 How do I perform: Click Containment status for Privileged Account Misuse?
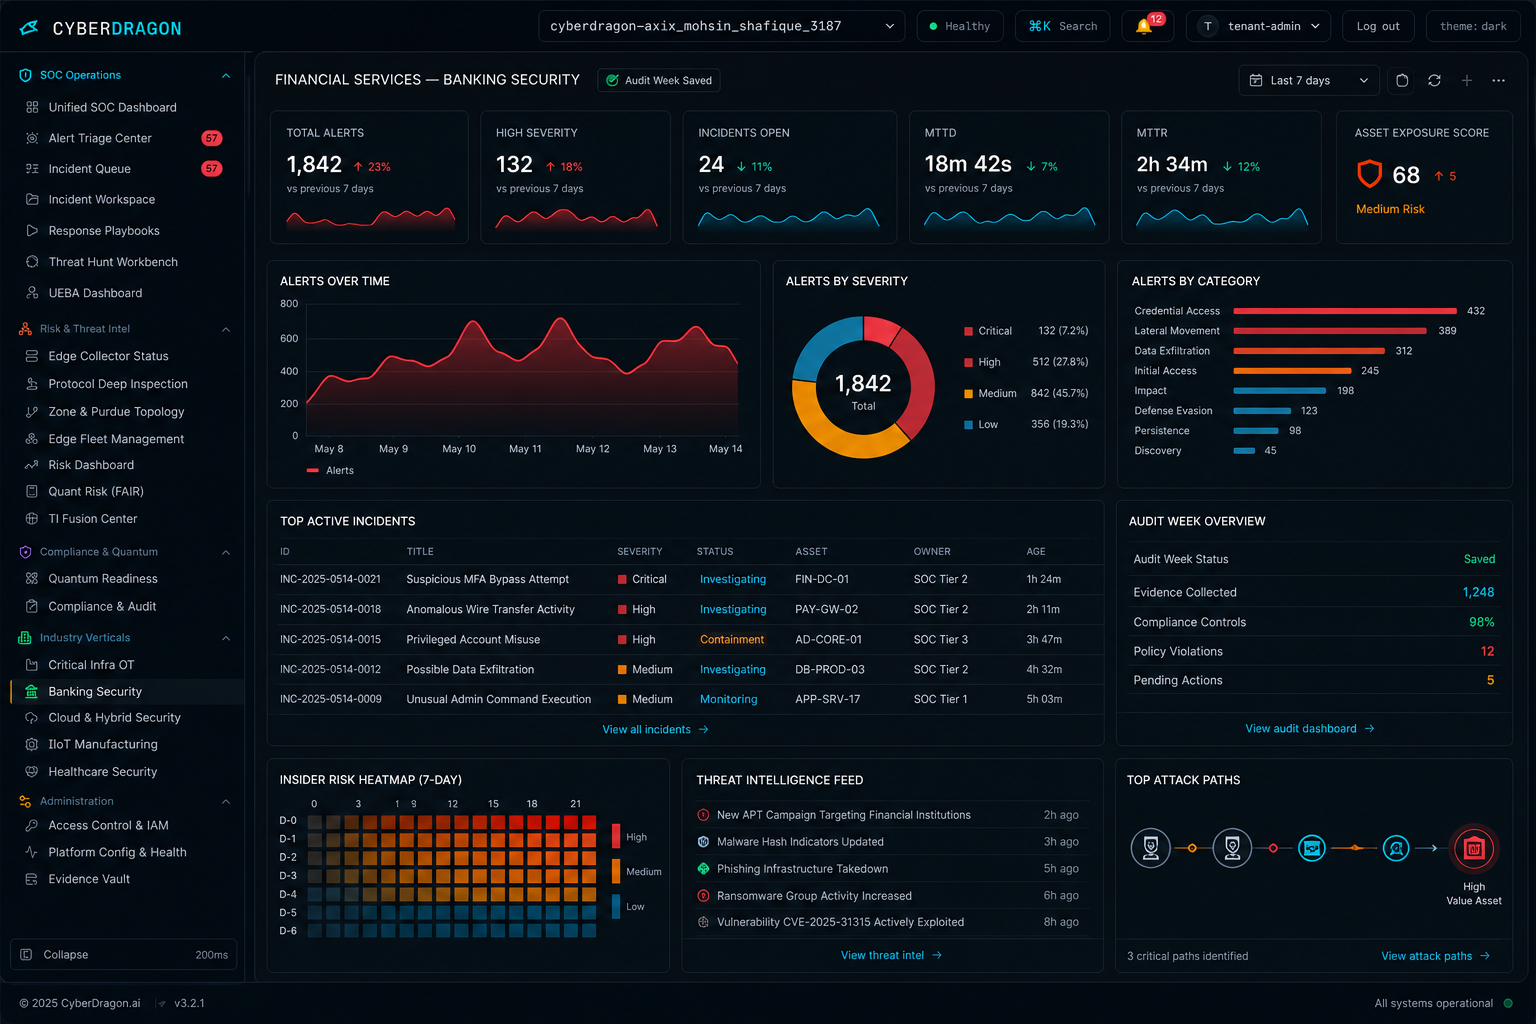pos(732,639)
